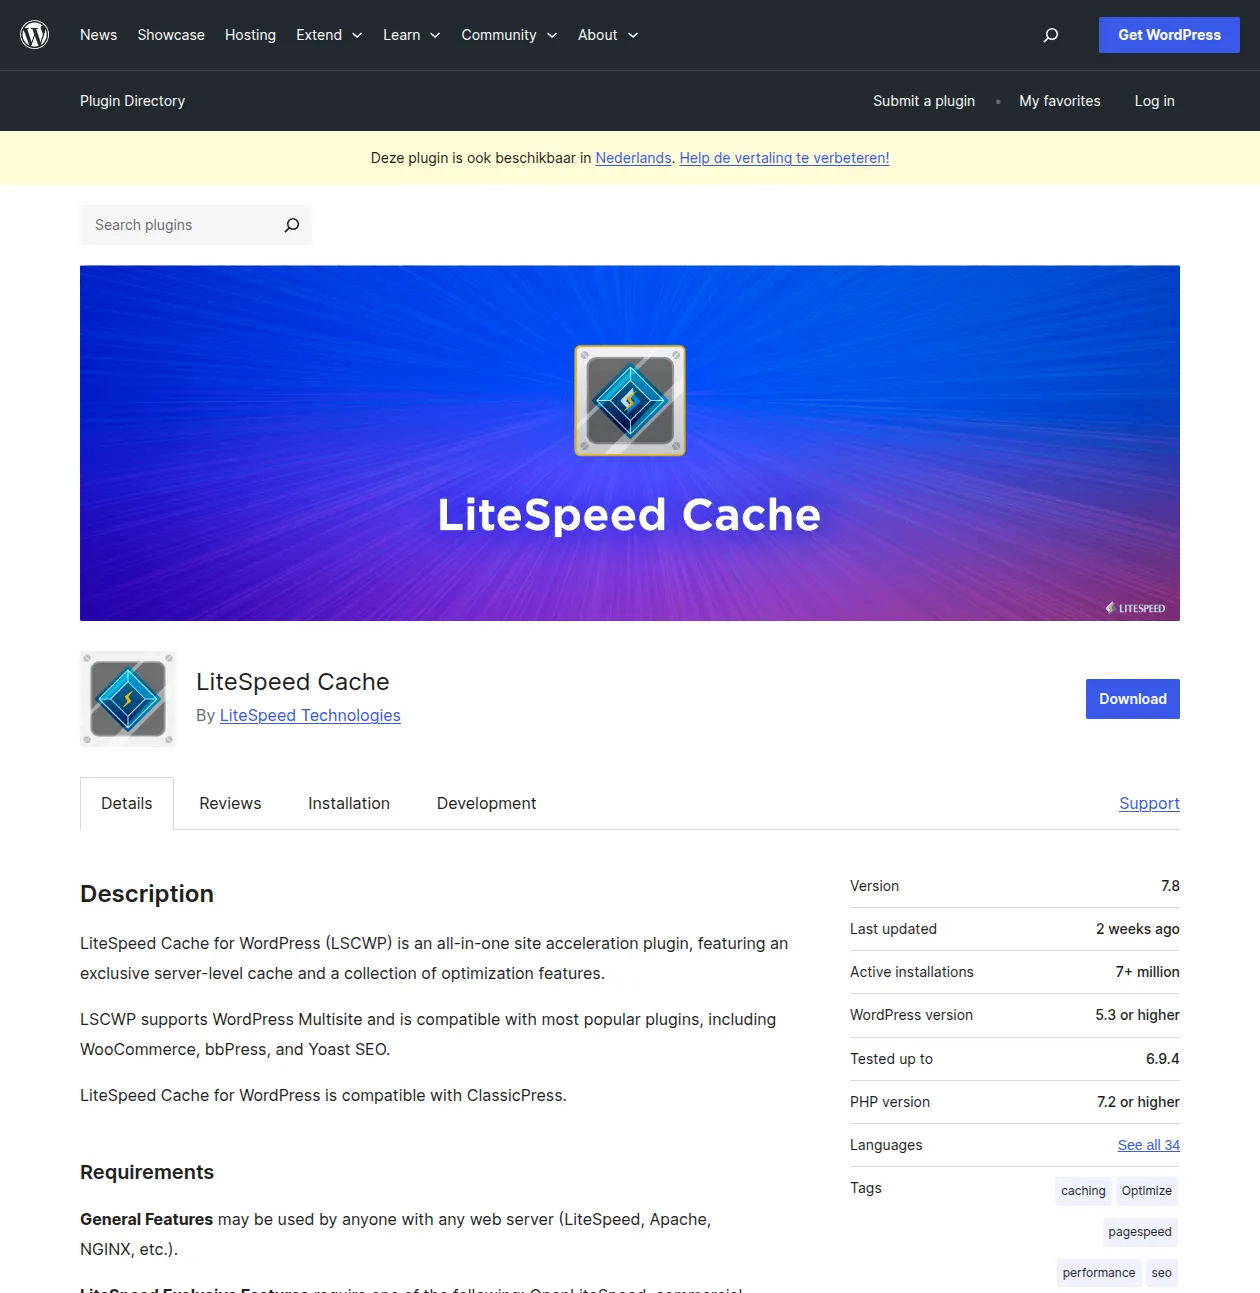Download the LiteSpeed Cache plugin

tap(1132, 698)
